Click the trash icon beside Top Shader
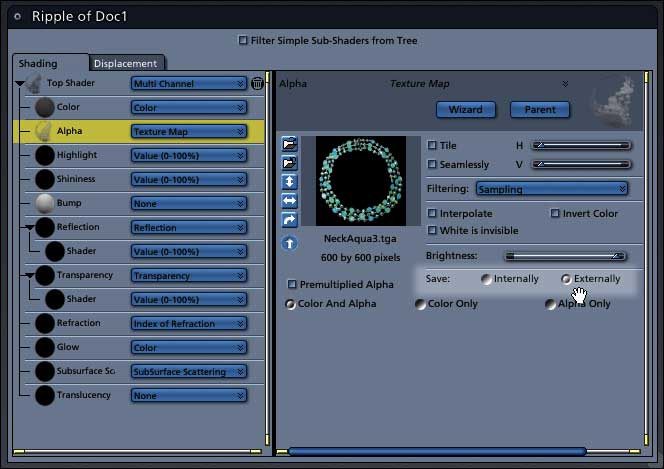 (257, 84)
